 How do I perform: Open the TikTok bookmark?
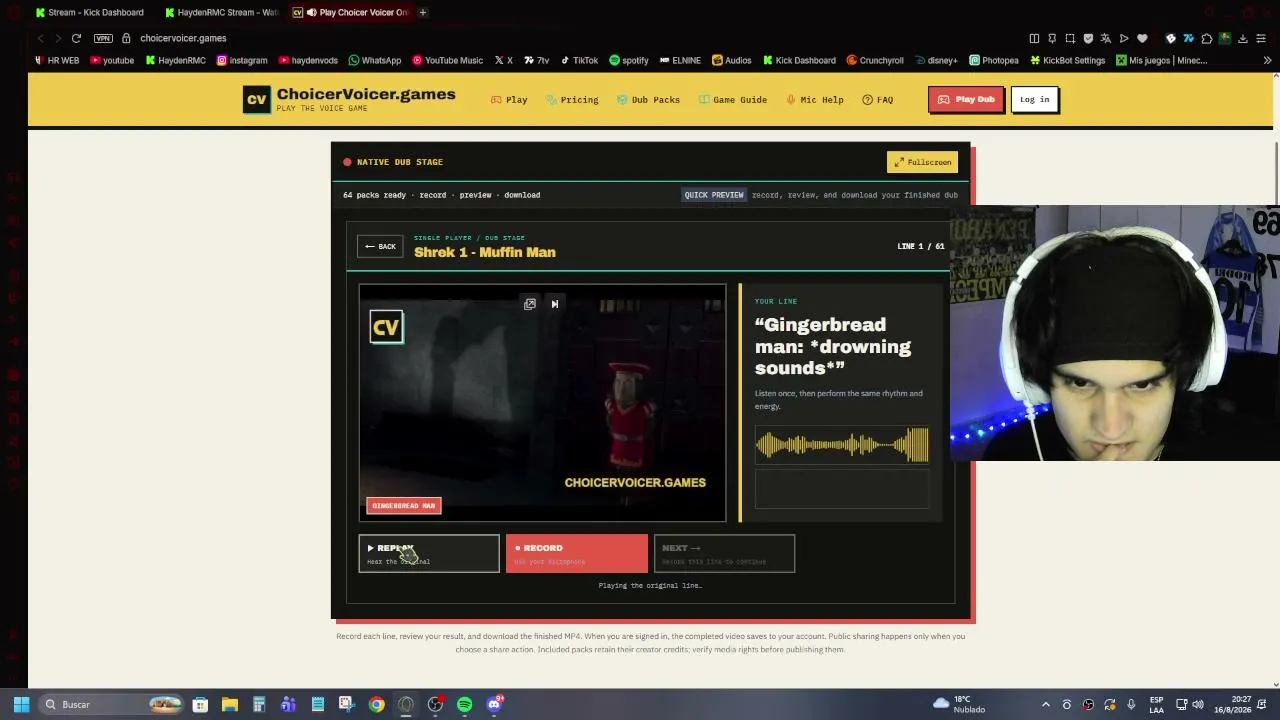tap(579, 60)
